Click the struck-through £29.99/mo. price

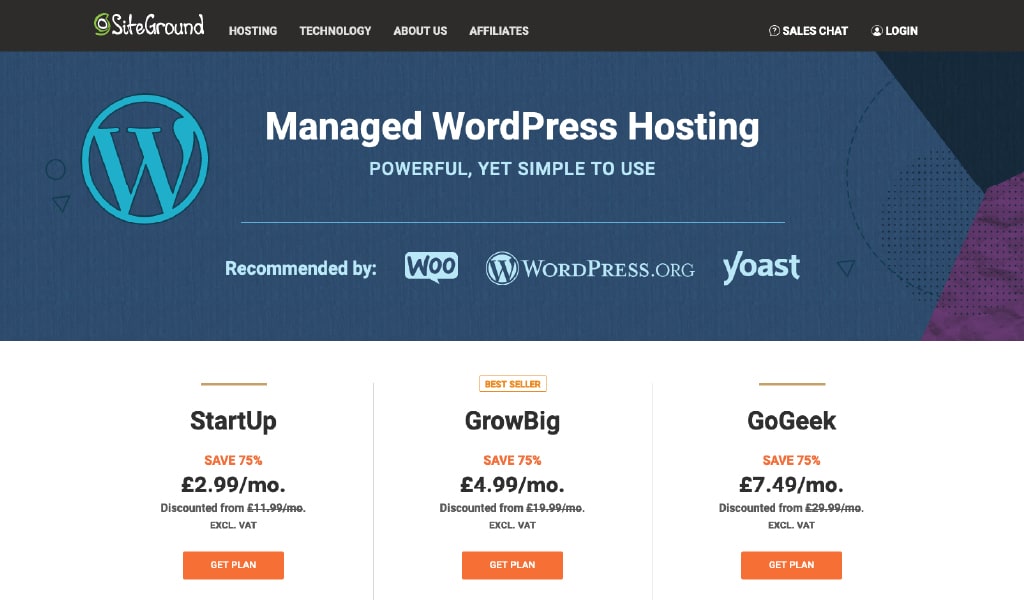coord(834,508)
